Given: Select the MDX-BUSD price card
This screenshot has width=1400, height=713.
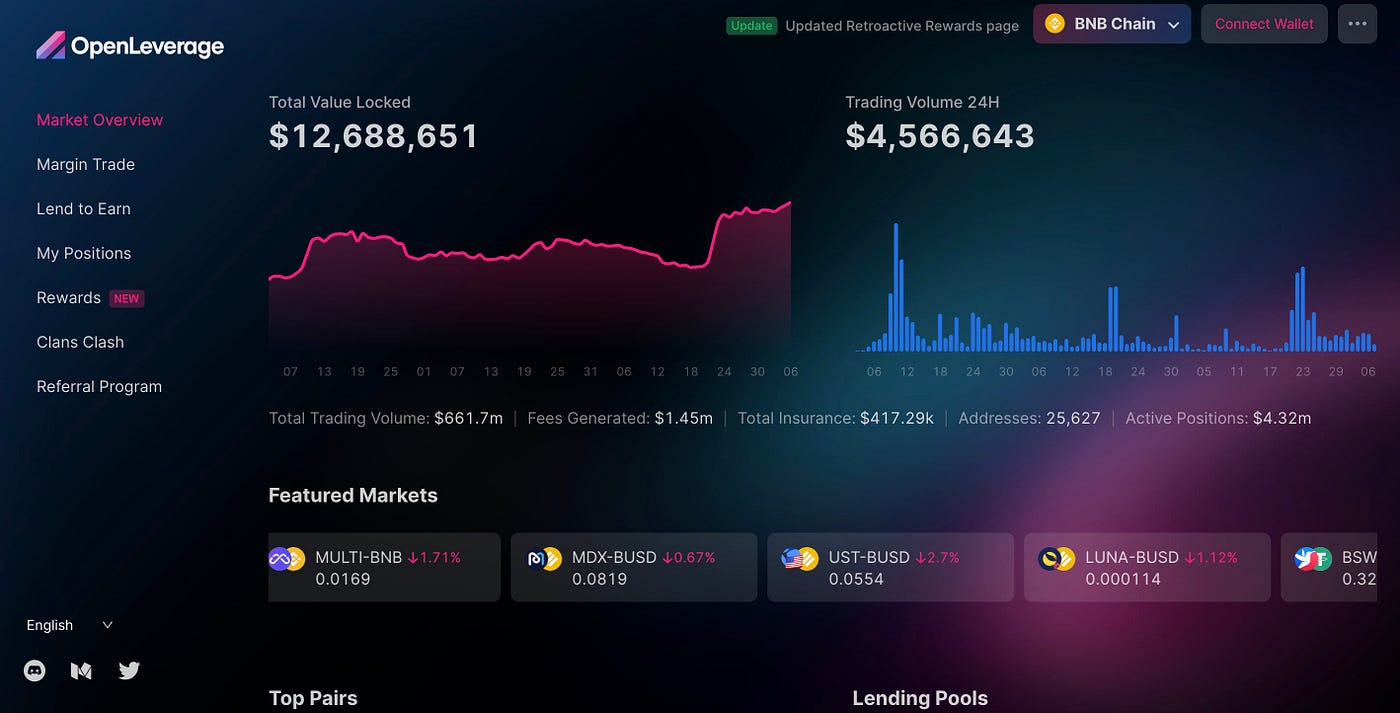Looking at the screenshot, I should point(633,567).
